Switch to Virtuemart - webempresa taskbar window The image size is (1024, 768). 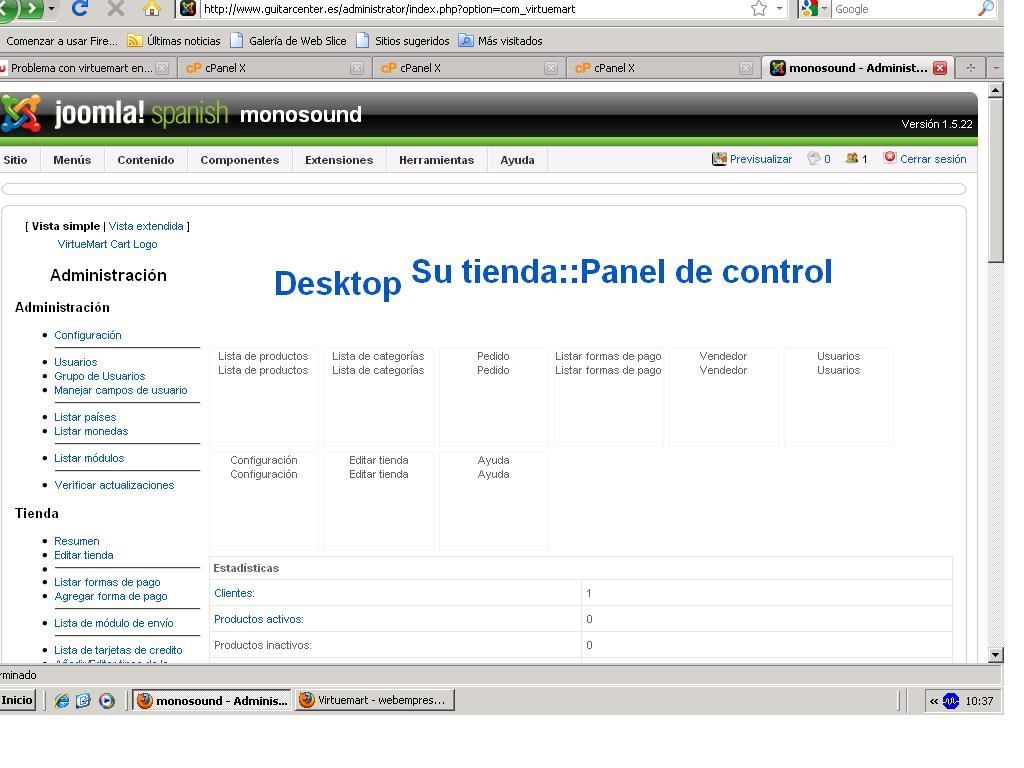pyautogui.click(x=375, y=700)
